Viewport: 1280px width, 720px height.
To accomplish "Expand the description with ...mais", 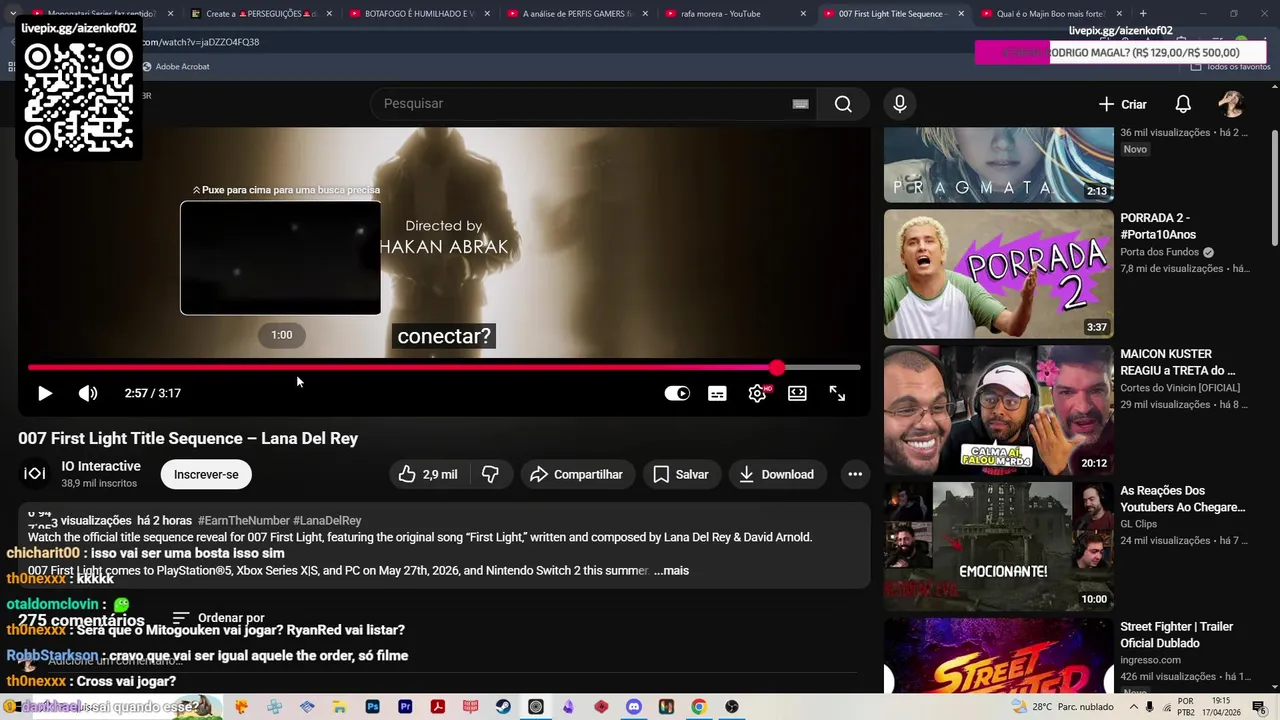I will pos(671,571).
